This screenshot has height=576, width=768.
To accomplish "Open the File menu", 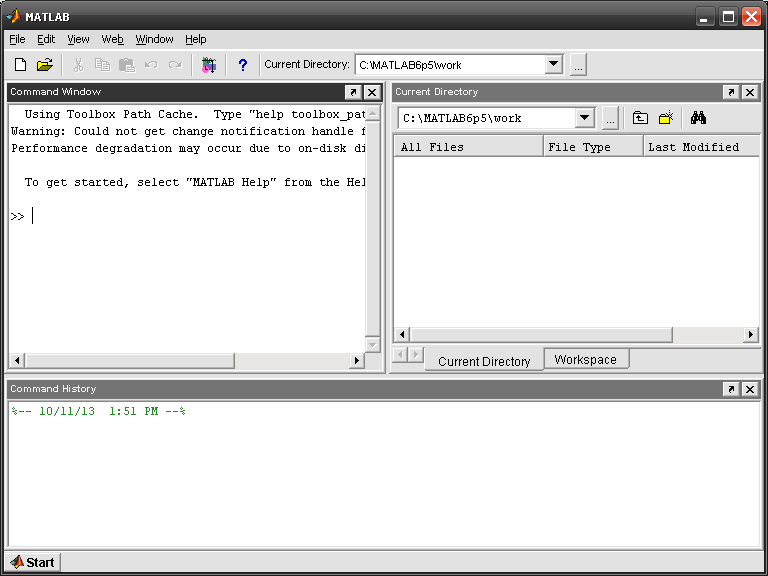I will coord(17,39).
